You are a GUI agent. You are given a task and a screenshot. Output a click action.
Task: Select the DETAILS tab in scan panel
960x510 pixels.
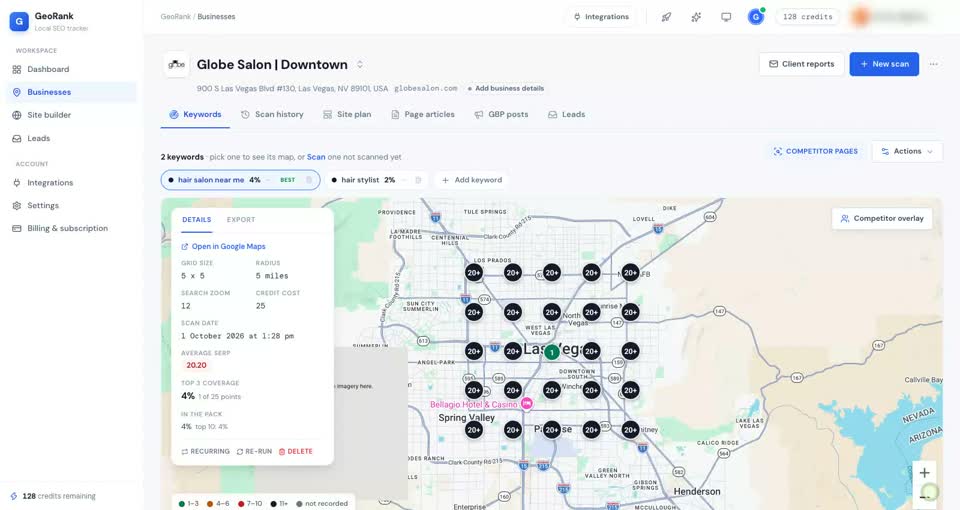[197, 220]
